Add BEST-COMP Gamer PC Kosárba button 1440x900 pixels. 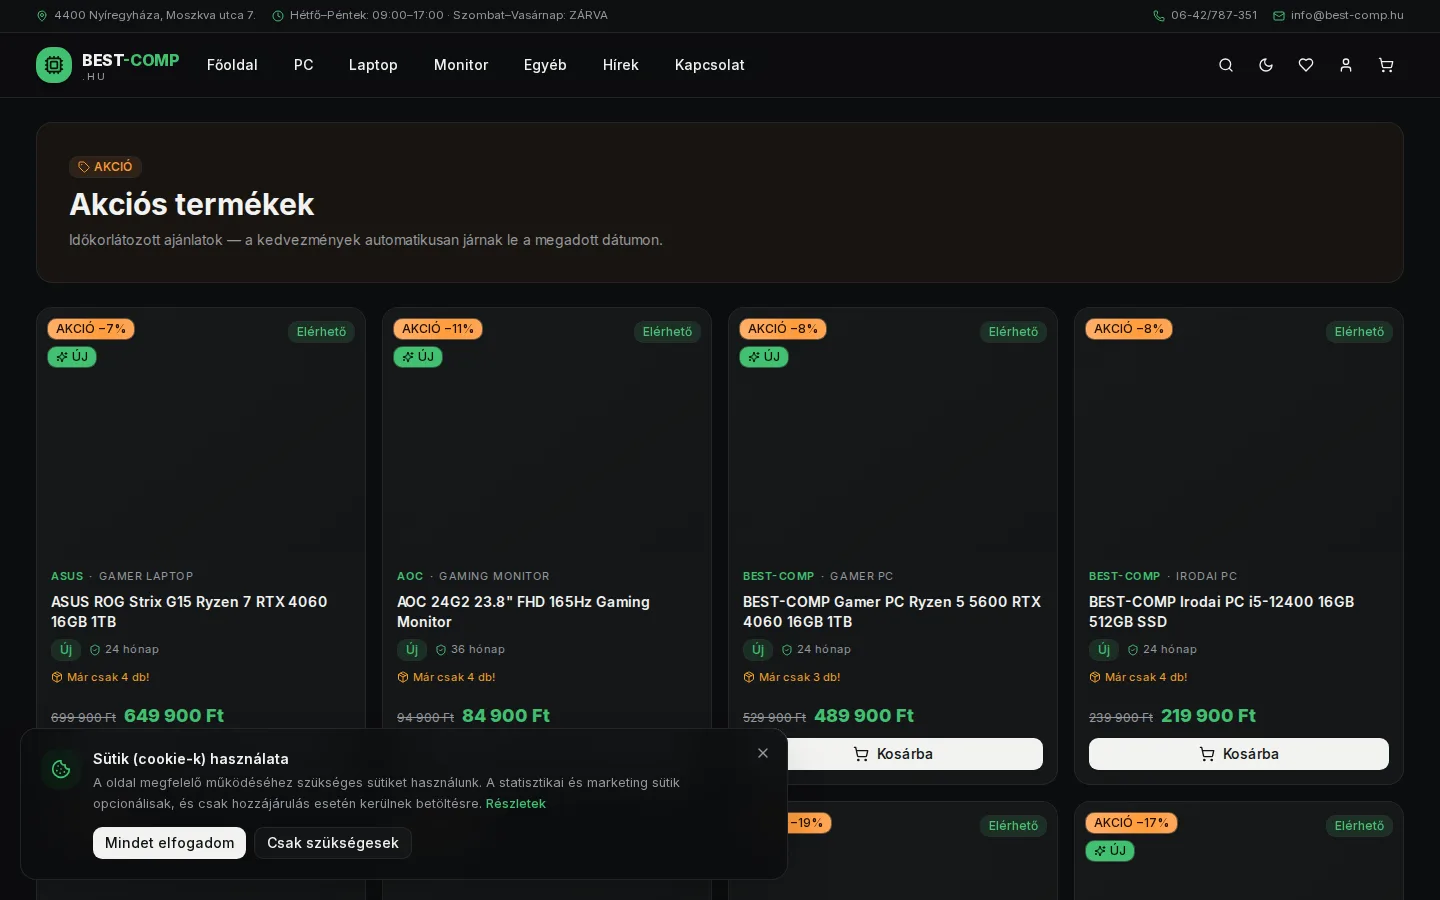pyautogui.click(x=893, y=754)
